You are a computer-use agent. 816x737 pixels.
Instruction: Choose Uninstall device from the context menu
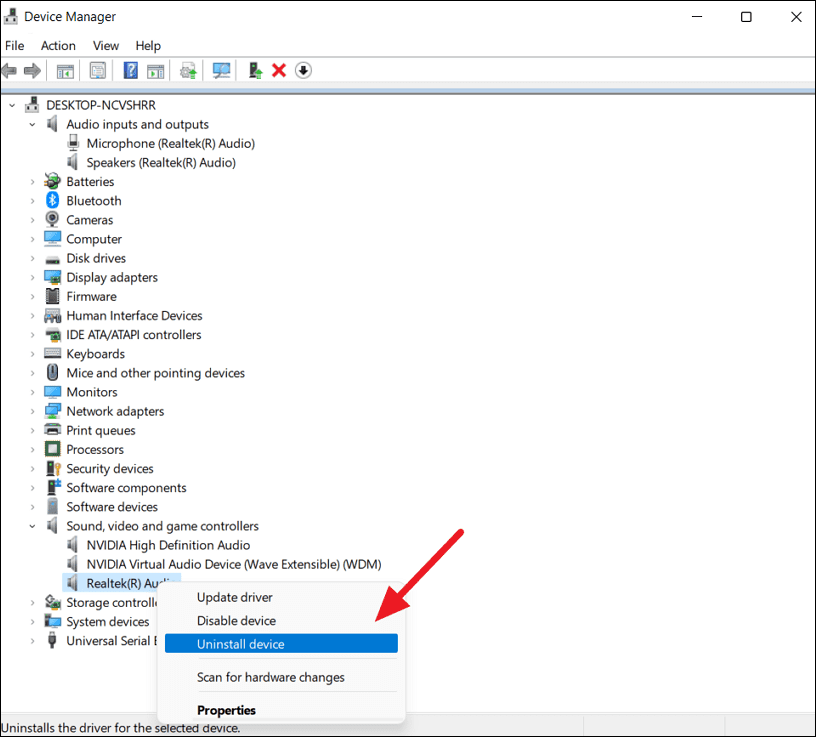click(x=240, y=643)
